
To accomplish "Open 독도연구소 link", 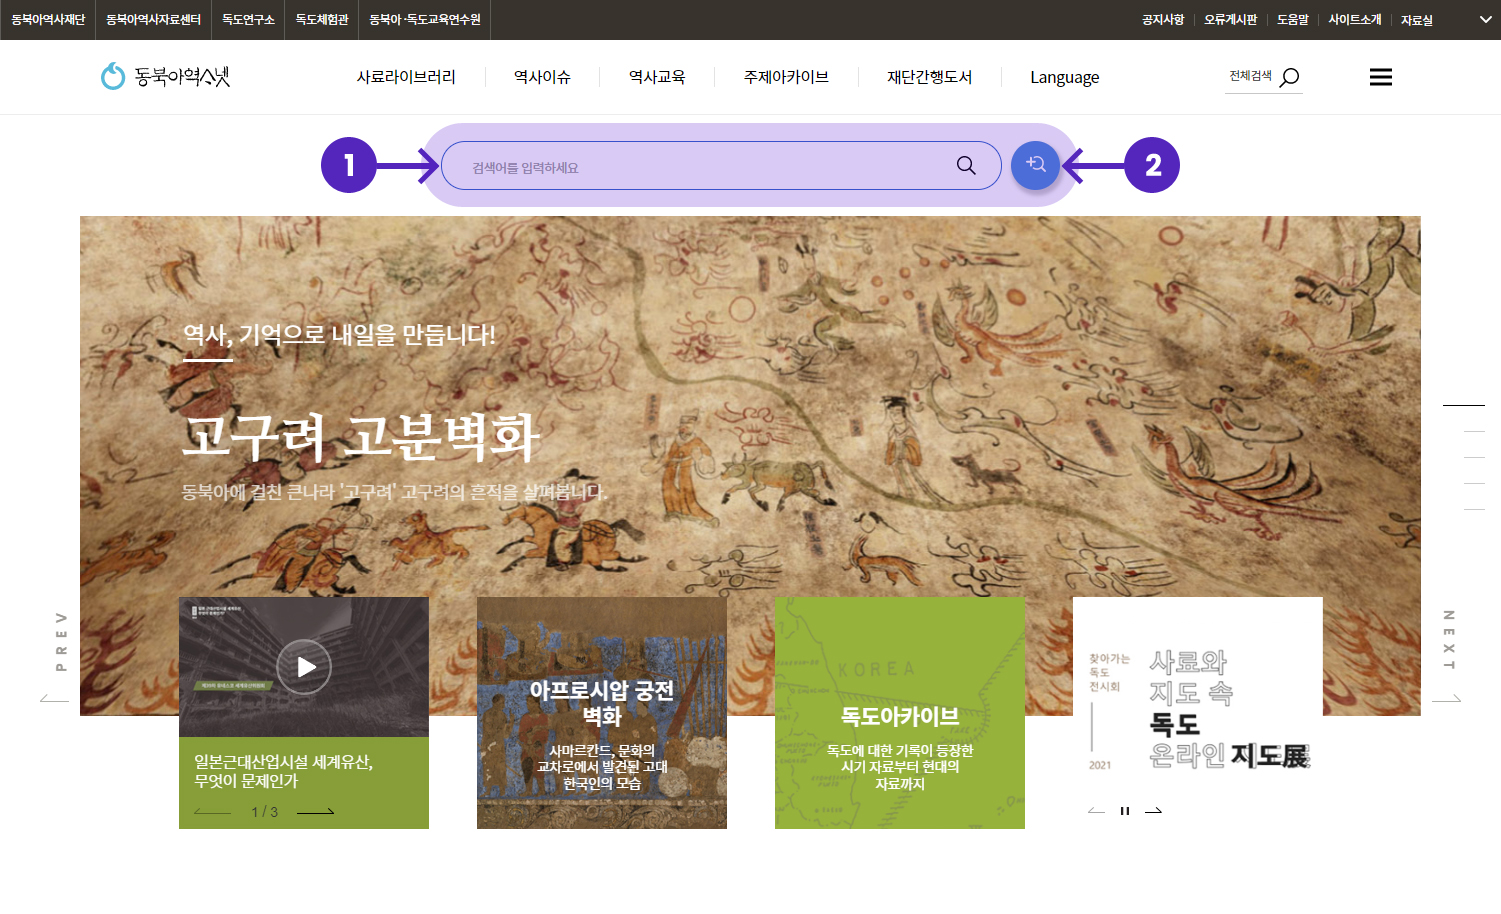I will tap(248, 20).
